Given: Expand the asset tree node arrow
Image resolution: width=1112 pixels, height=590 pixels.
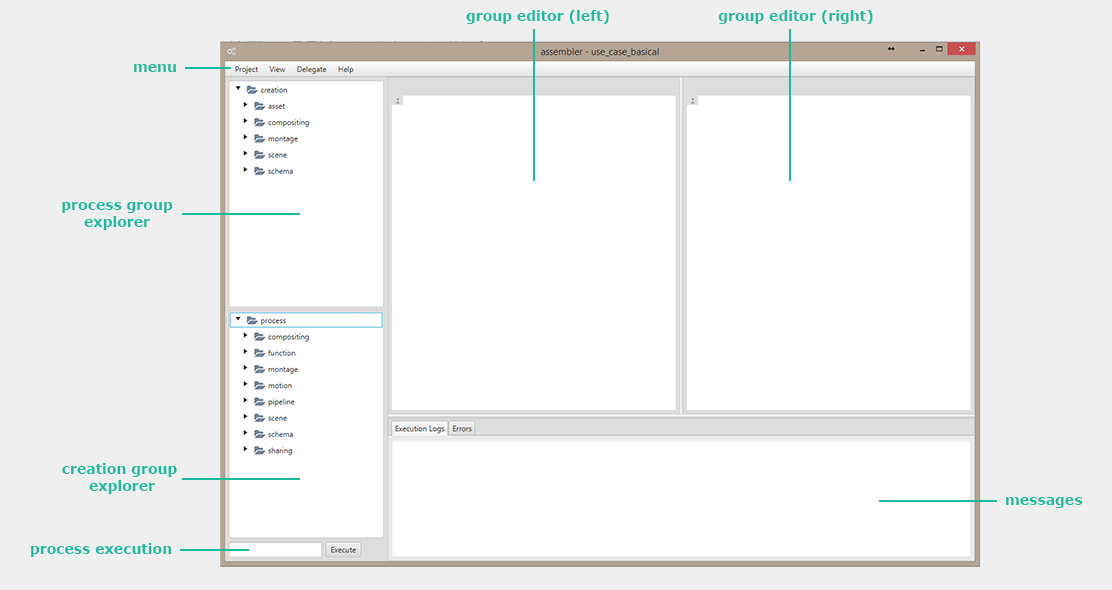Looking at the screenshot, I should (x=245, y=105).
